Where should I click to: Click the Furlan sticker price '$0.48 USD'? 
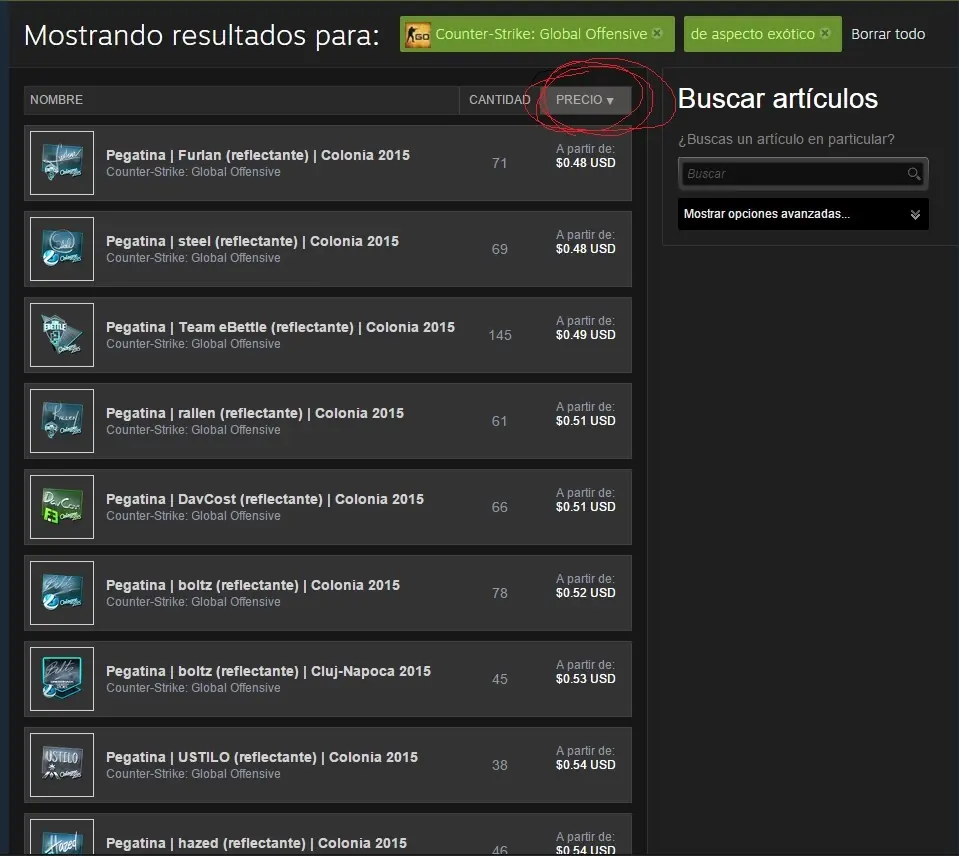[x=585, y=163]
